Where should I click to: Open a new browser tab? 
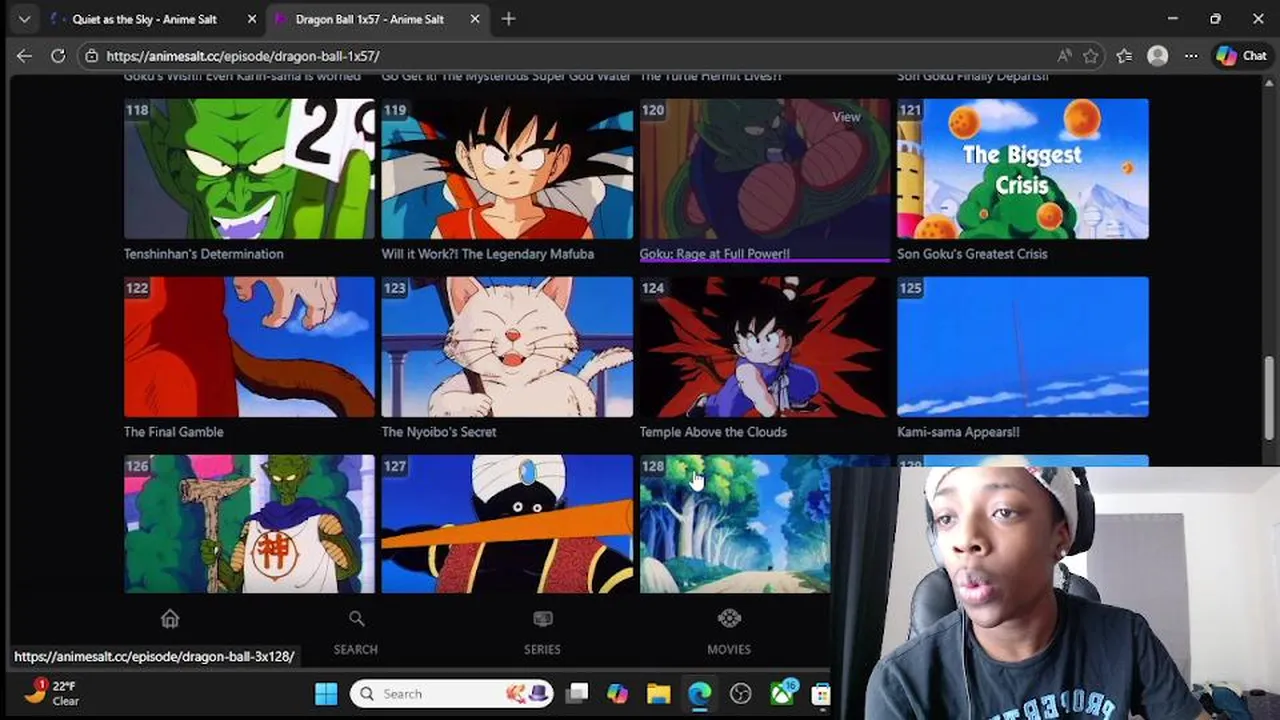pyautogui.click(x=508, y=19)
